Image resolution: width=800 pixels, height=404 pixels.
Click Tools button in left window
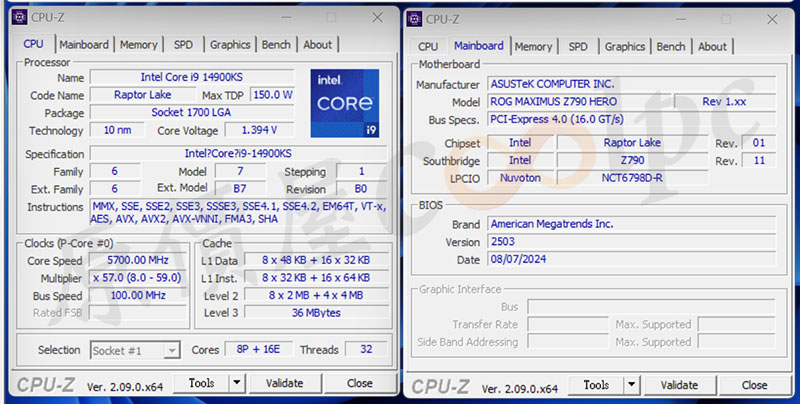pyautogui.click(x=202, y=383)
